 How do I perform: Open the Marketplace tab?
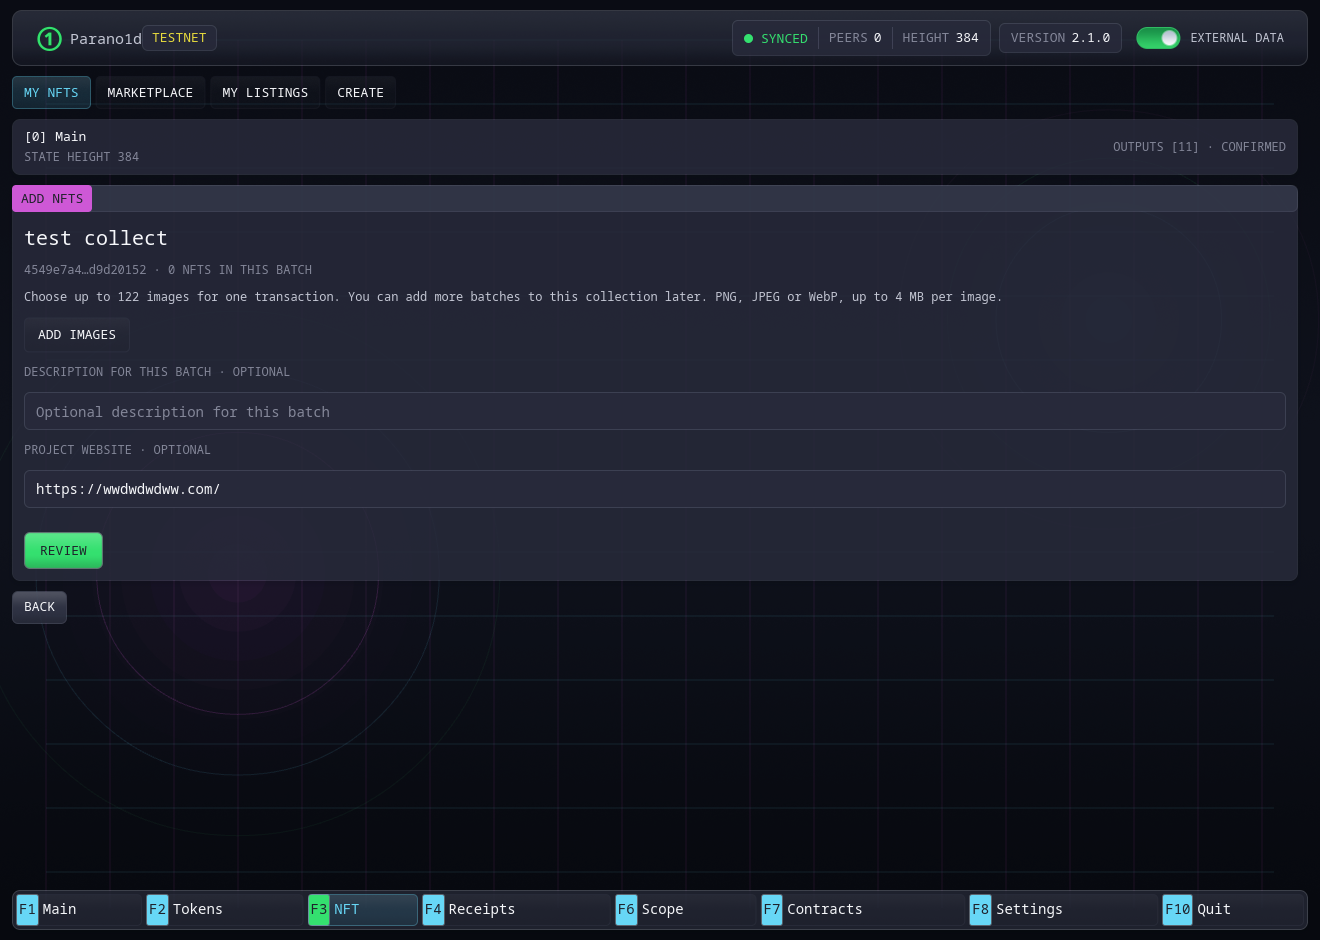click(x=150, y=93)
